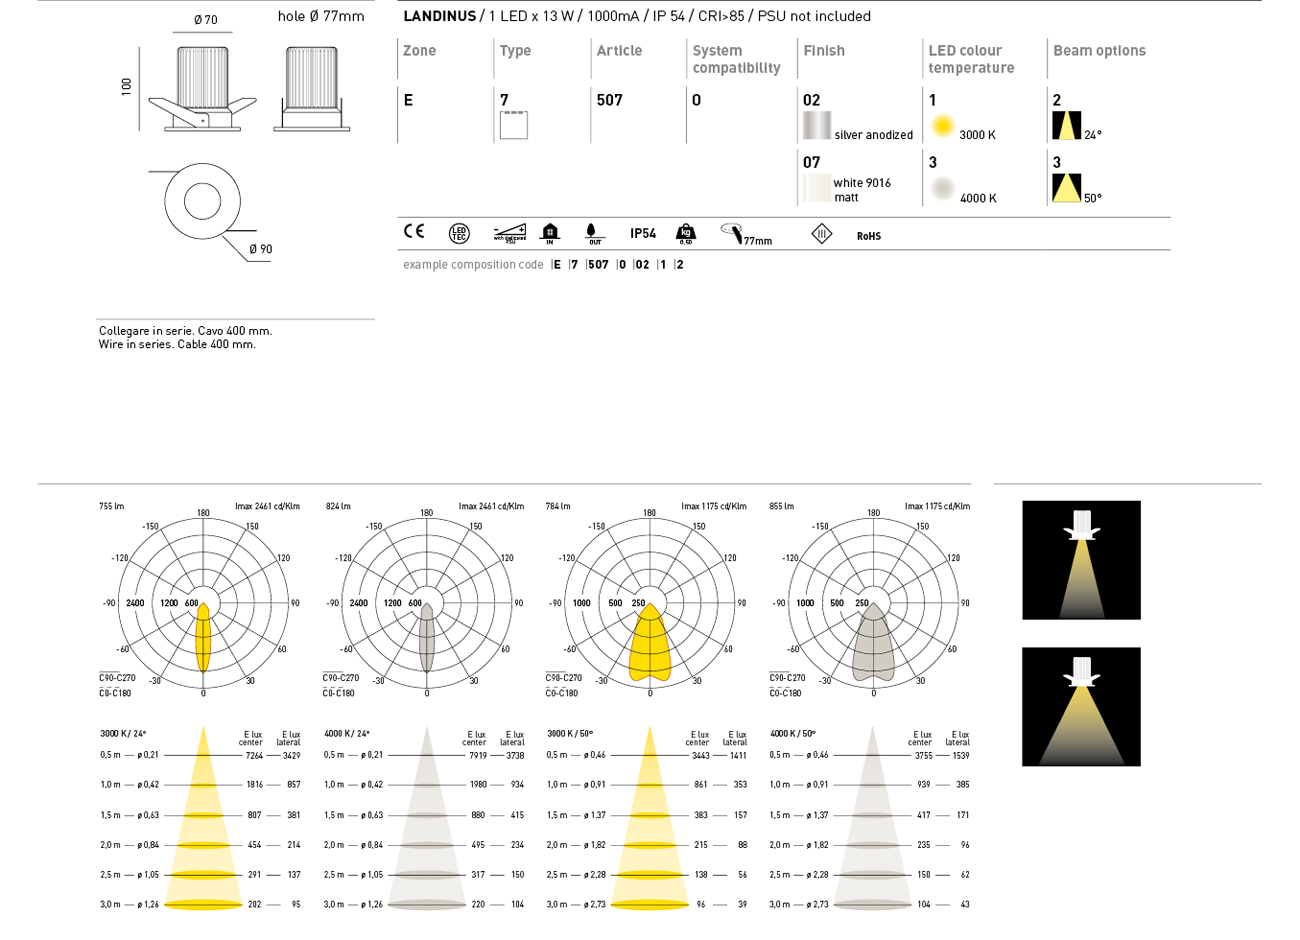Select the dimmable with dedicated PSU icon
Screen dimensions: 1300x940
[510, 233]
